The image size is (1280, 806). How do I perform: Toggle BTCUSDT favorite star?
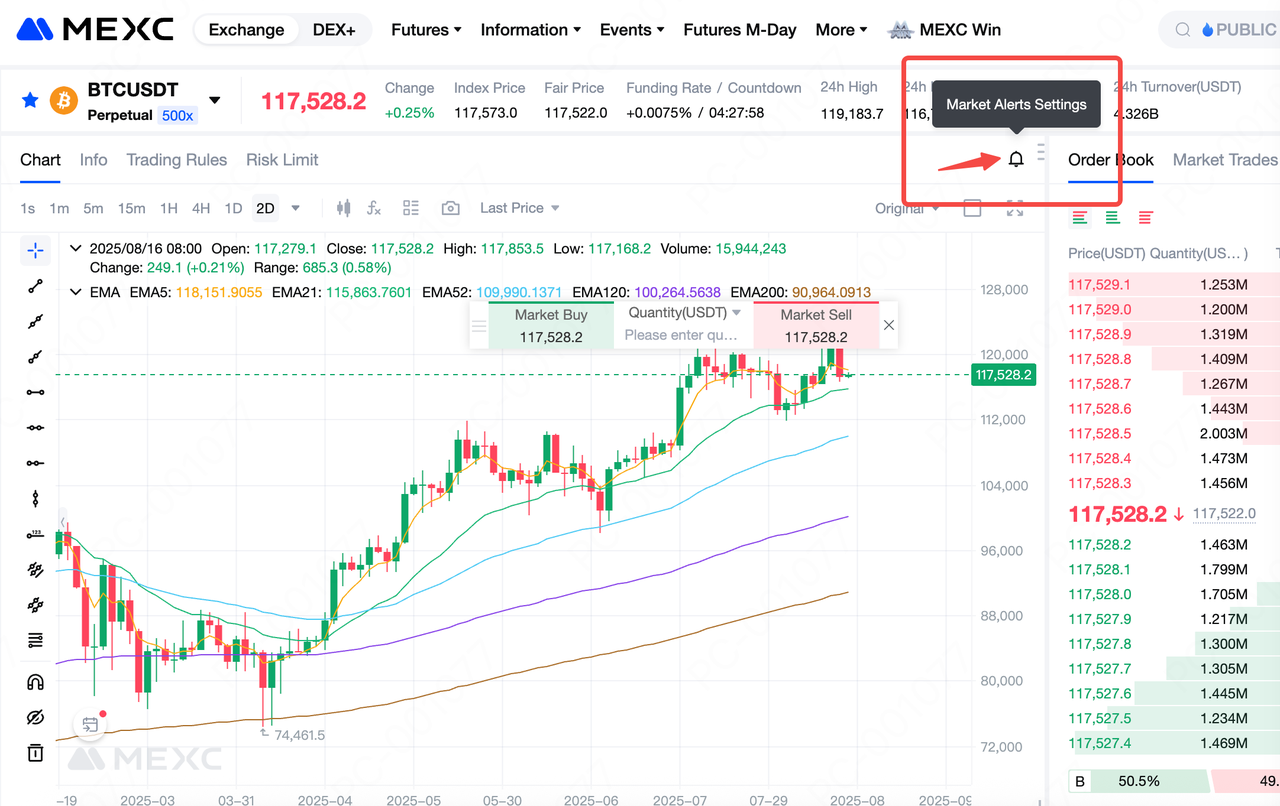click(30, 100)
